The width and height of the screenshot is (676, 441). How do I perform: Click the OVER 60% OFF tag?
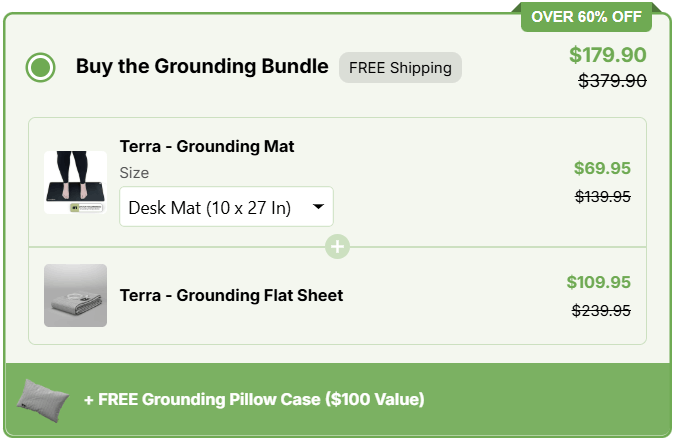tap(586, 16)
